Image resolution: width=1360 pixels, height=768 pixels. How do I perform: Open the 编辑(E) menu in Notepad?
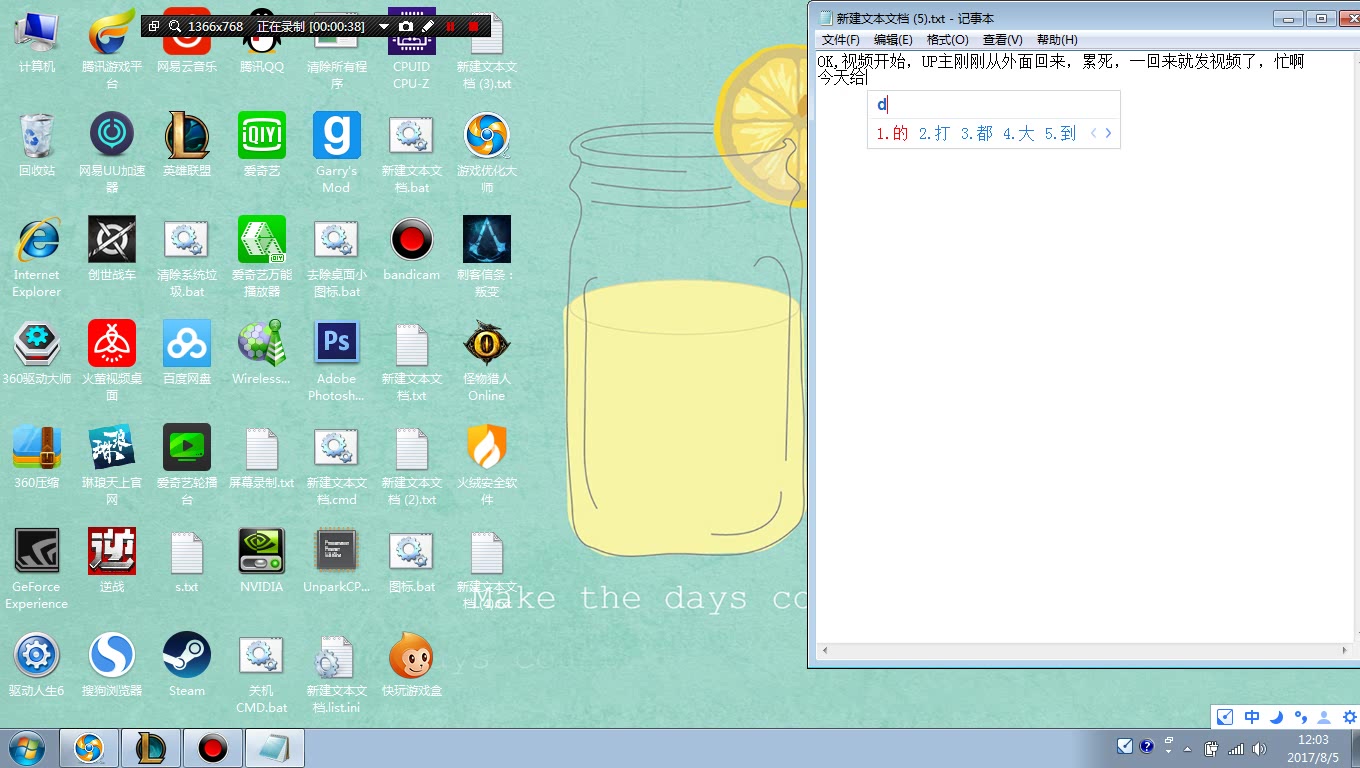click(x=893, y=40)
